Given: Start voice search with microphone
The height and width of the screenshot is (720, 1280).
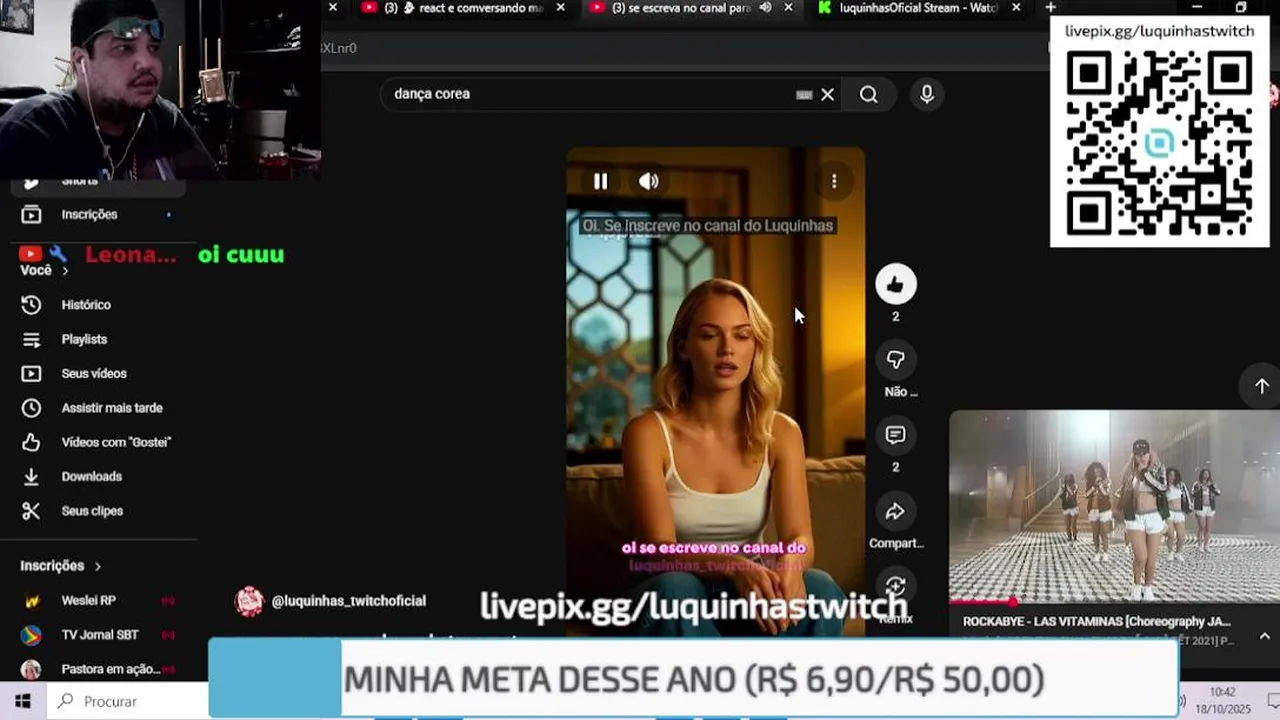Looking at the screenshot, I should [x=927, y=94].
